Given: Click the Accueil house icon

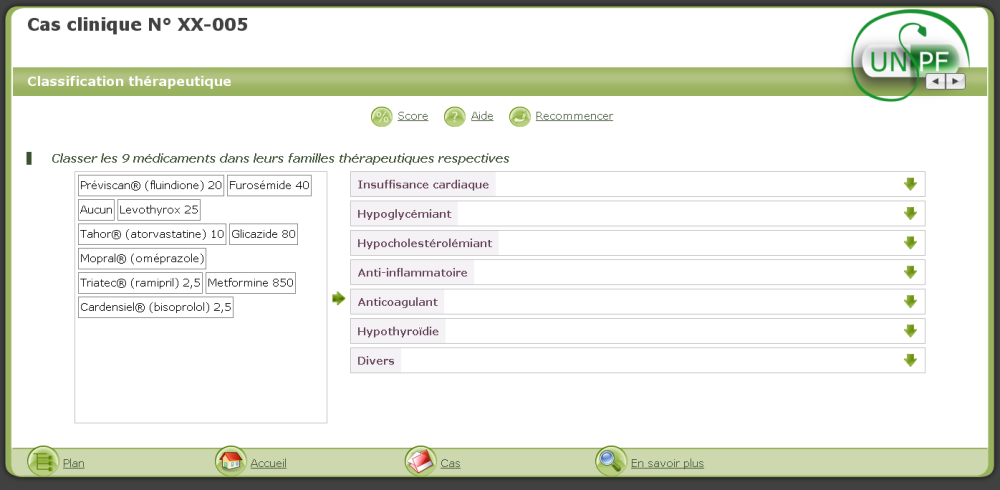Looking at the screenshot, I should (231, 462).
